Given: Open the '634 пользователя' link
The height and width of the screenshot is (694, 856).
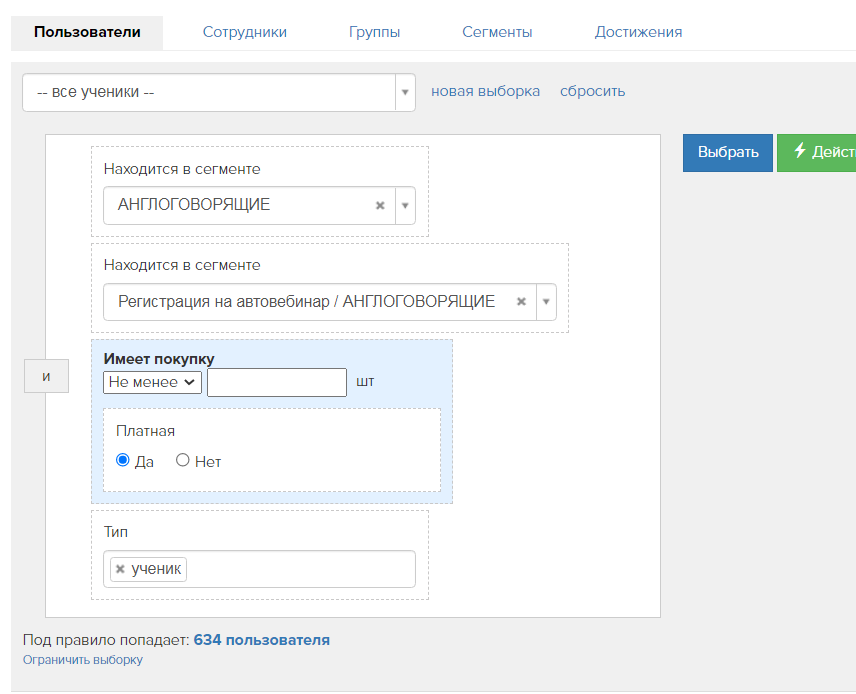Looking at the screenshot, I should pos(261,640).
